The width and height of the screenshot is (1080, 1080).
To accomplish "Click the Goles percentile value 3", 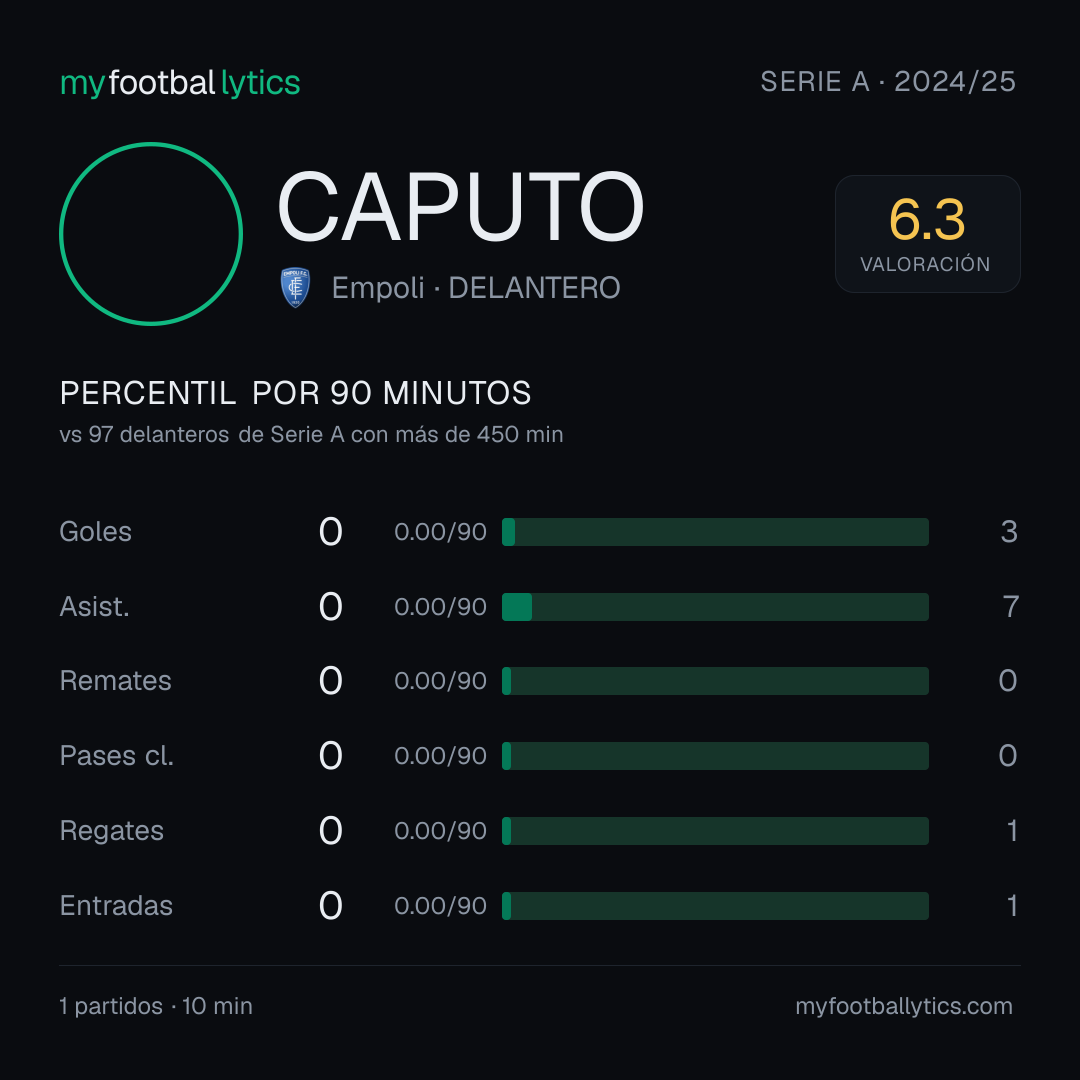I will [1009, 532].
